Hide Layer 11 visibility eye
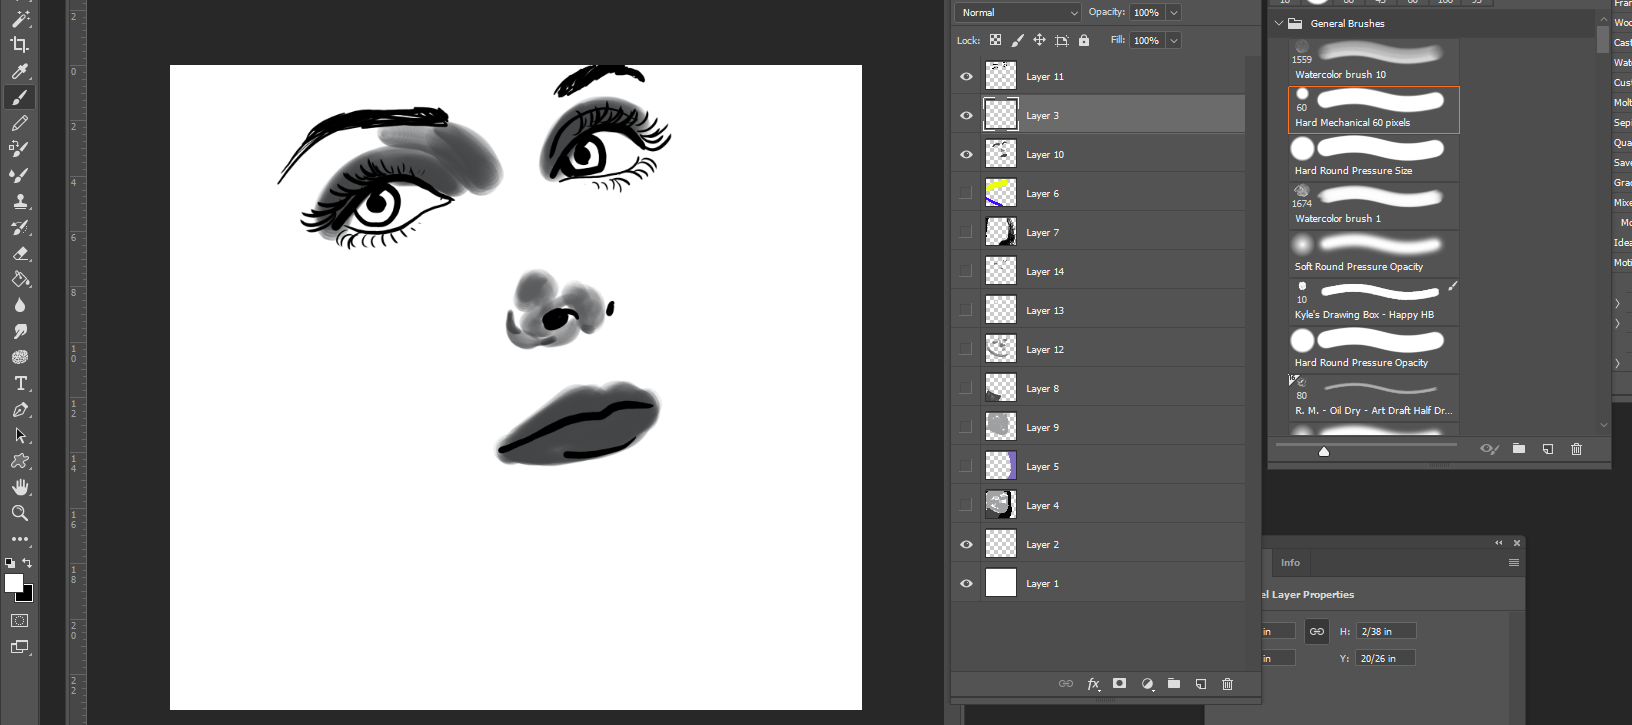 pos(966,77)
